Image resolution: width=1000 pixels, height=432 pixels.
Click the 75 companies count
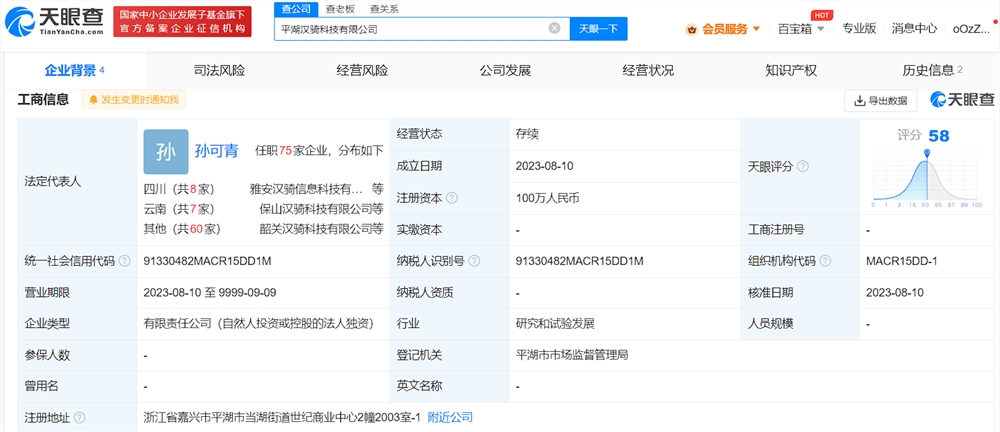tap(285, 151)
